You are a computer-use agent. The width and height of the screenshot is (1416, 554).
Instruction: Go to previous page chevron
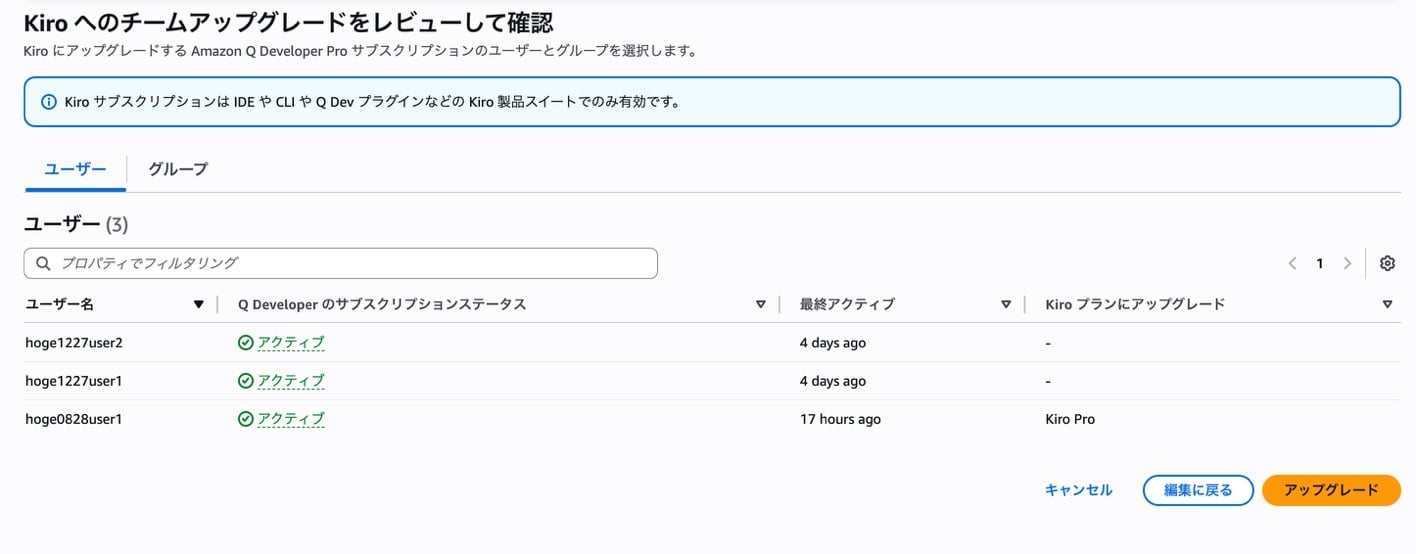pyautogui.click(x=1292, y=263)
